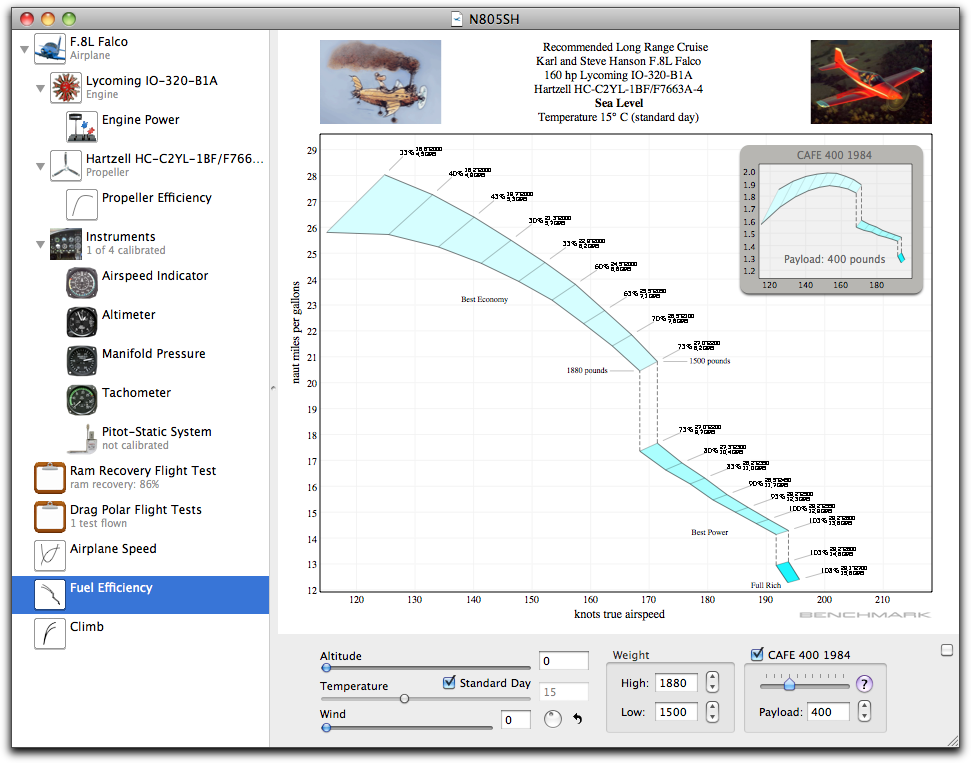Click the wind direction dial icon
971x763 pixels.
[552, 719]
